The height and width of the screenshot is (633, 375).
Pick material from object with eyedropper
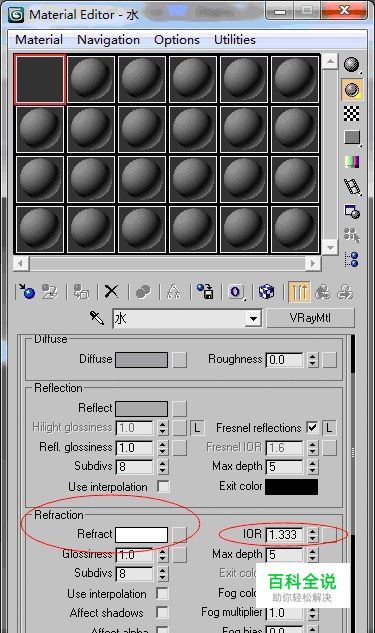pyautogui.click(x=97, y=318)
